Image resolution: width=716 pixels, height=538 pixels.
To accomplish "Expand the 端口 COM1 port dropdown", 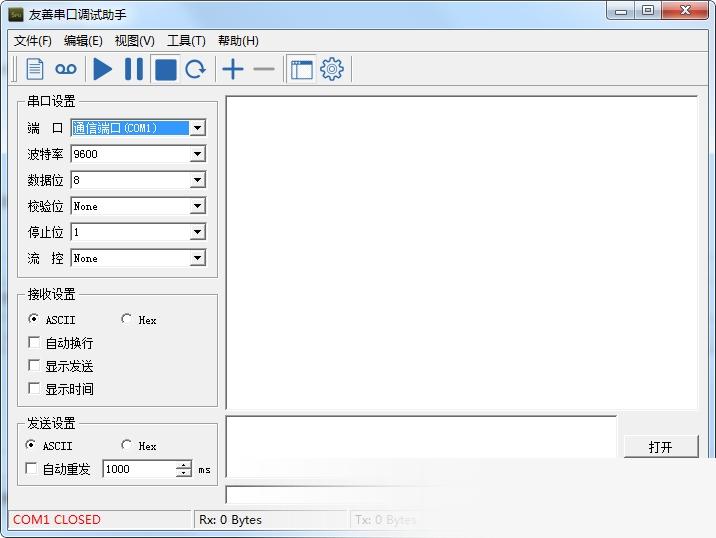I will (197, 128).
